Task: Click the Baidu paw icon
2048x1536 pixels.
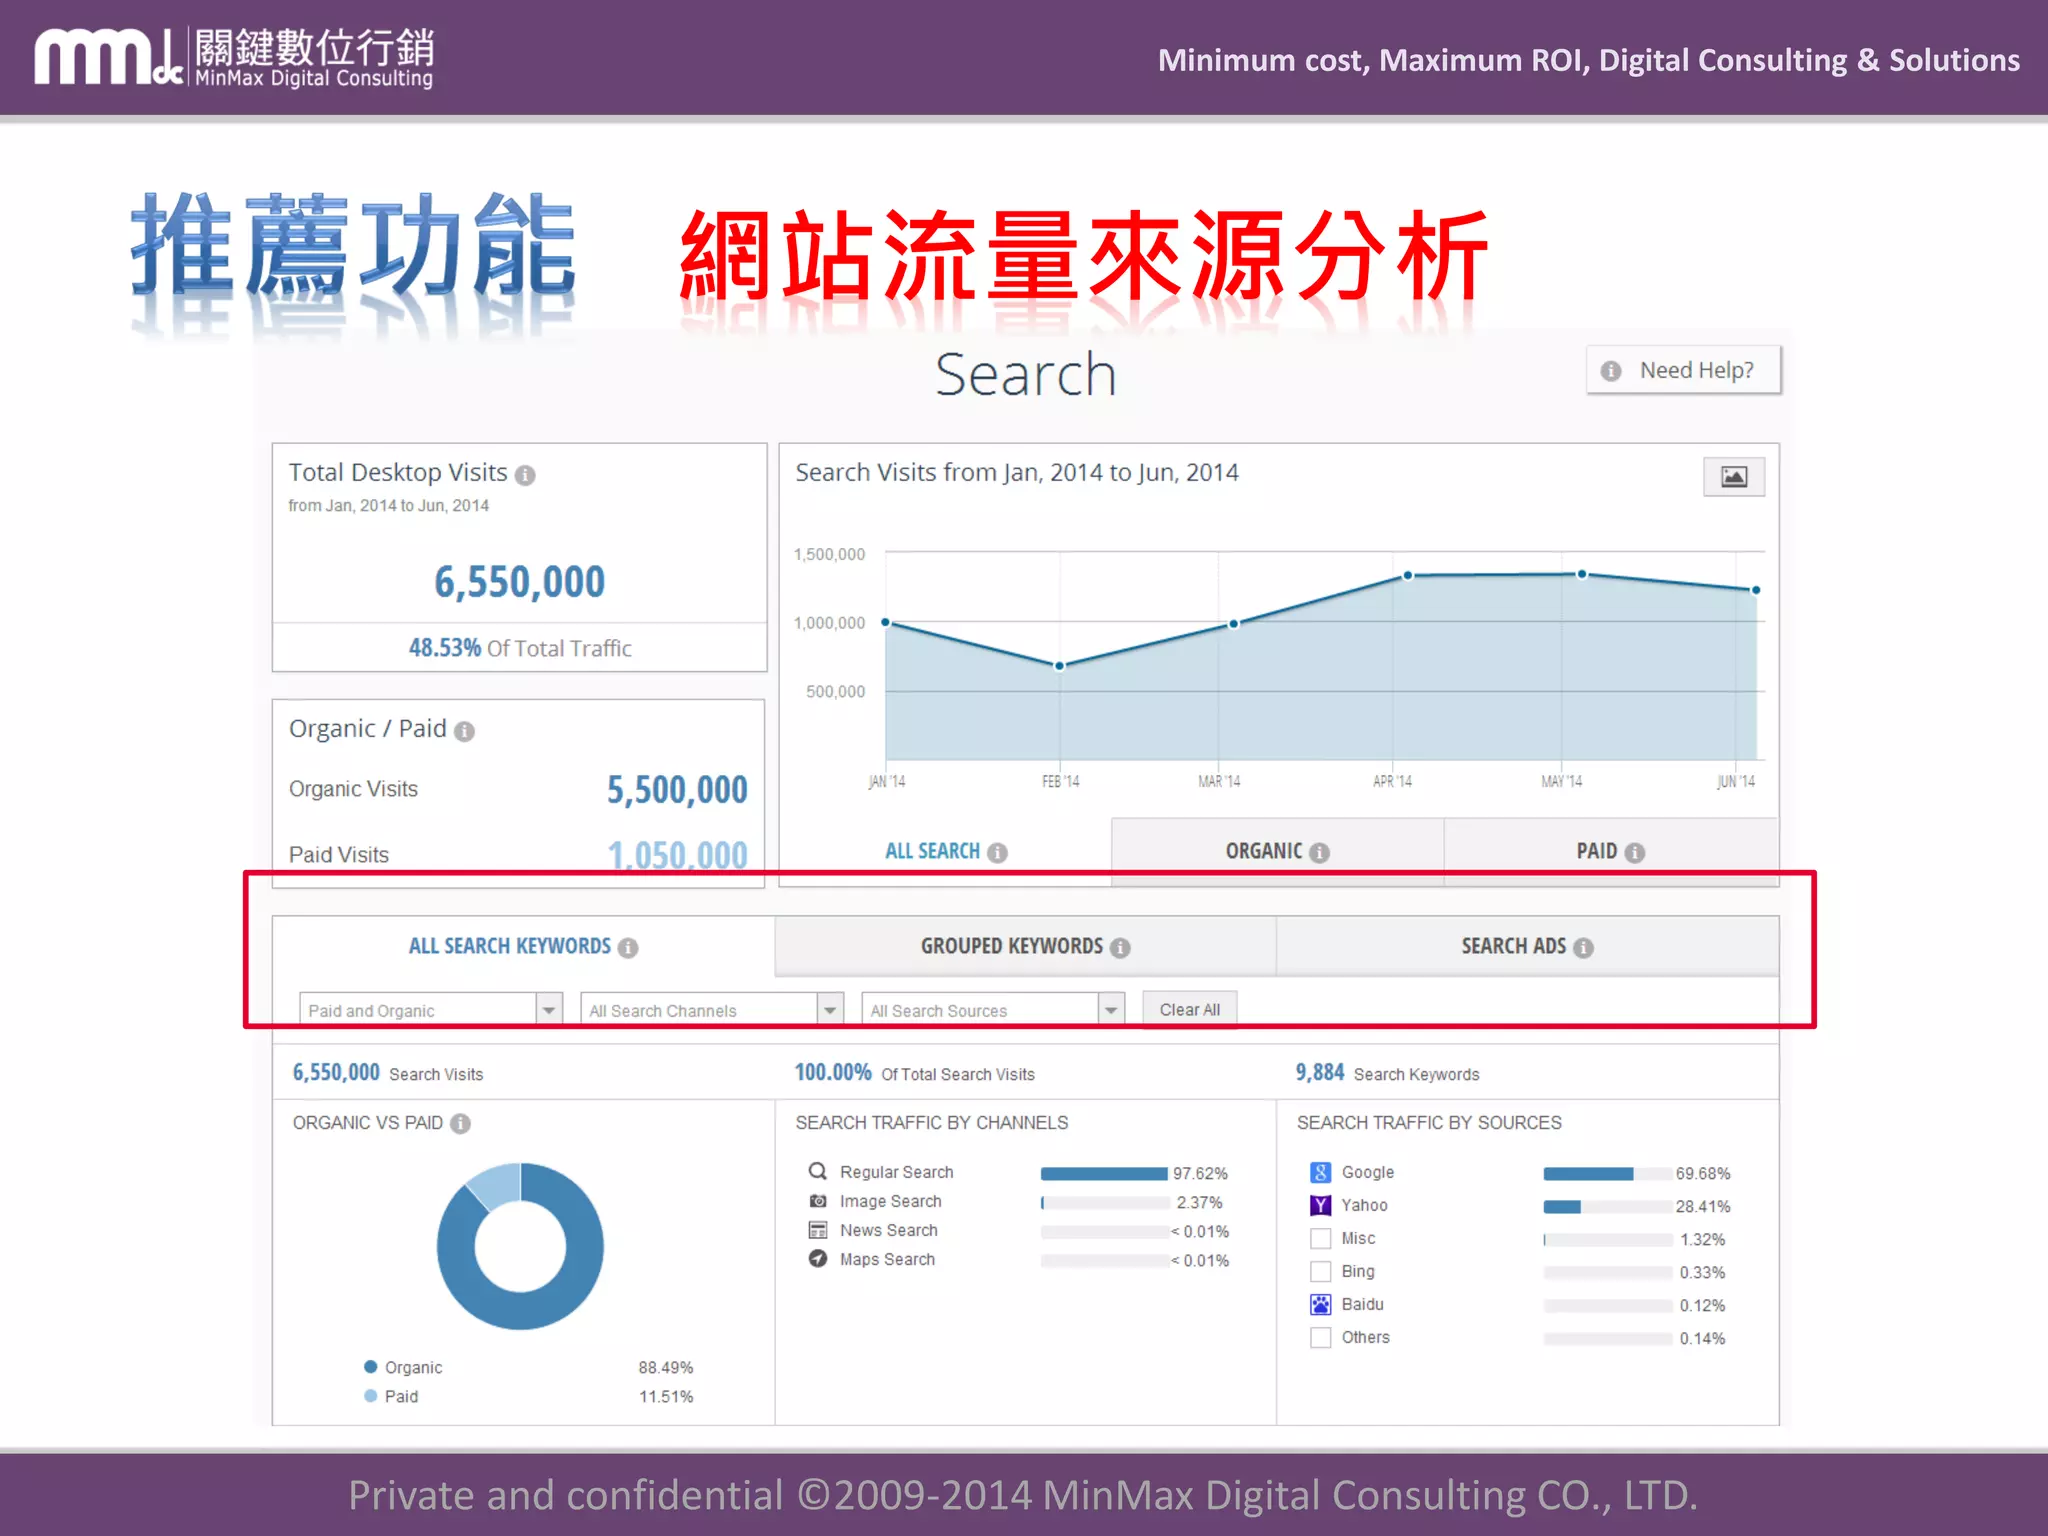Action: [1320, 1304]
